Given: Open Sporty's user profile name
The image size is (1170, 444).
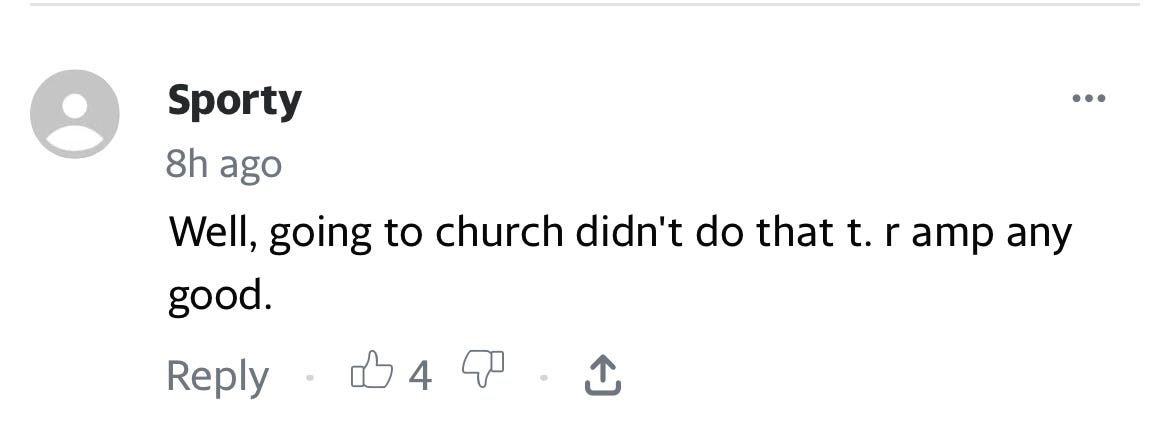Looking at the screenshot, I should tap(234, 101).
